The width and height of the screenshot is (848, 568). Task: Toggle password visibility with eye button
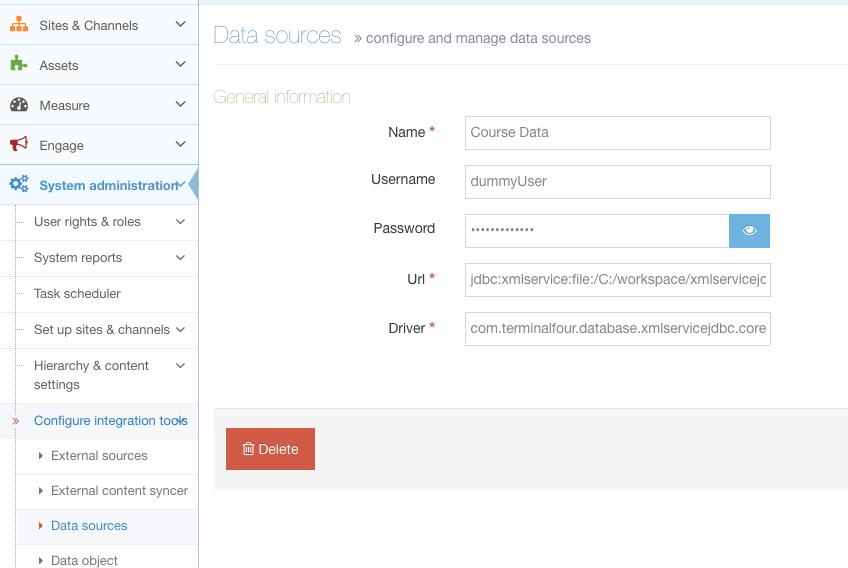coord(749,230)
